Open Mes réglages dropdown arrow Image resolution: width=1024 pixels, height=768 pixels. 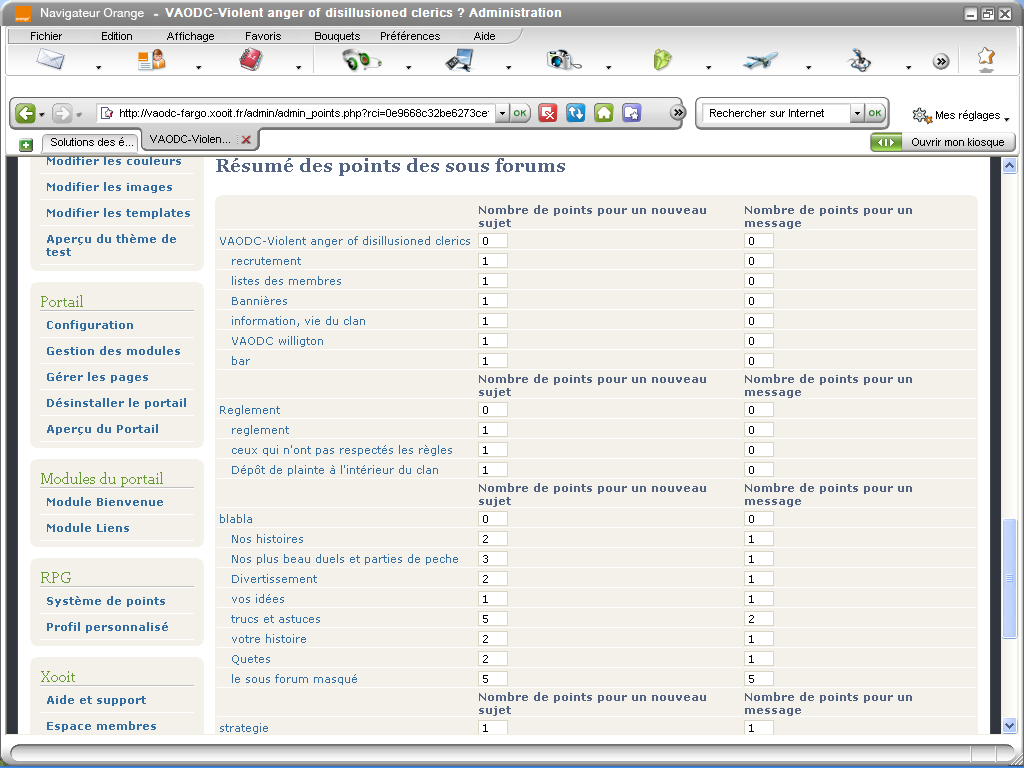tap(1006, 119)
